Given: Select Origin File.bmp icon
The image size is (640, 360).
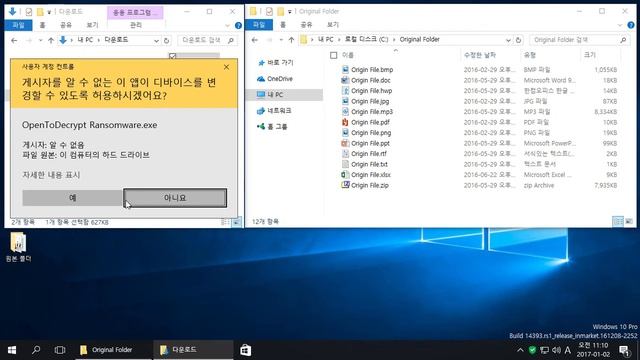Looking at the screenshot, I should pos(345,69).
